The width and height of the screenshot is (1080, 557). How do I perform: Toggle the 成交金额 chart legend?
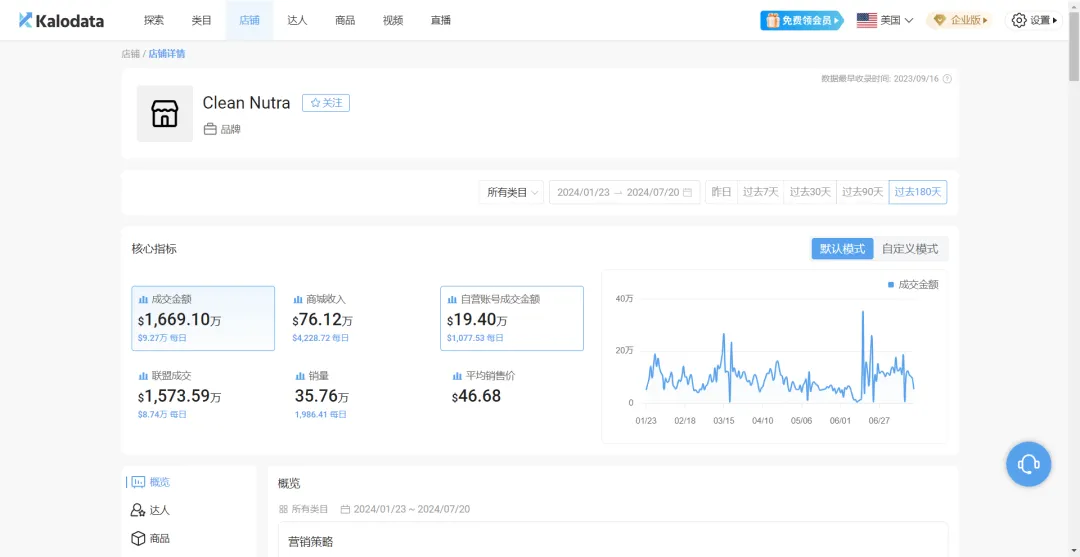912,285
